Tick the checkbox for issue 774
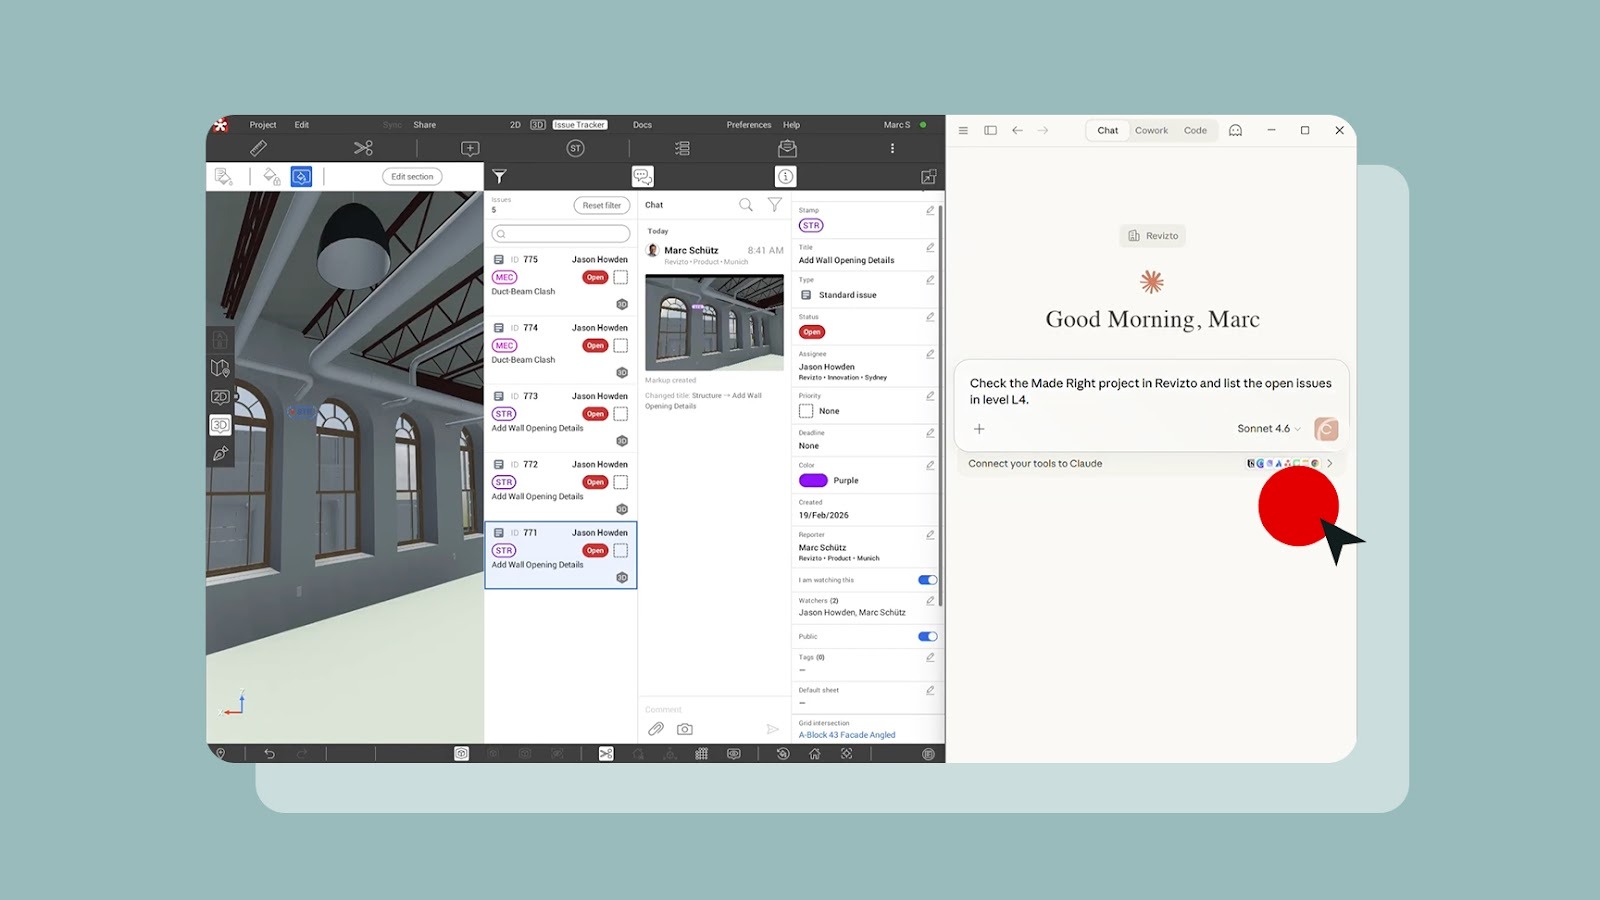 [621, 345]
